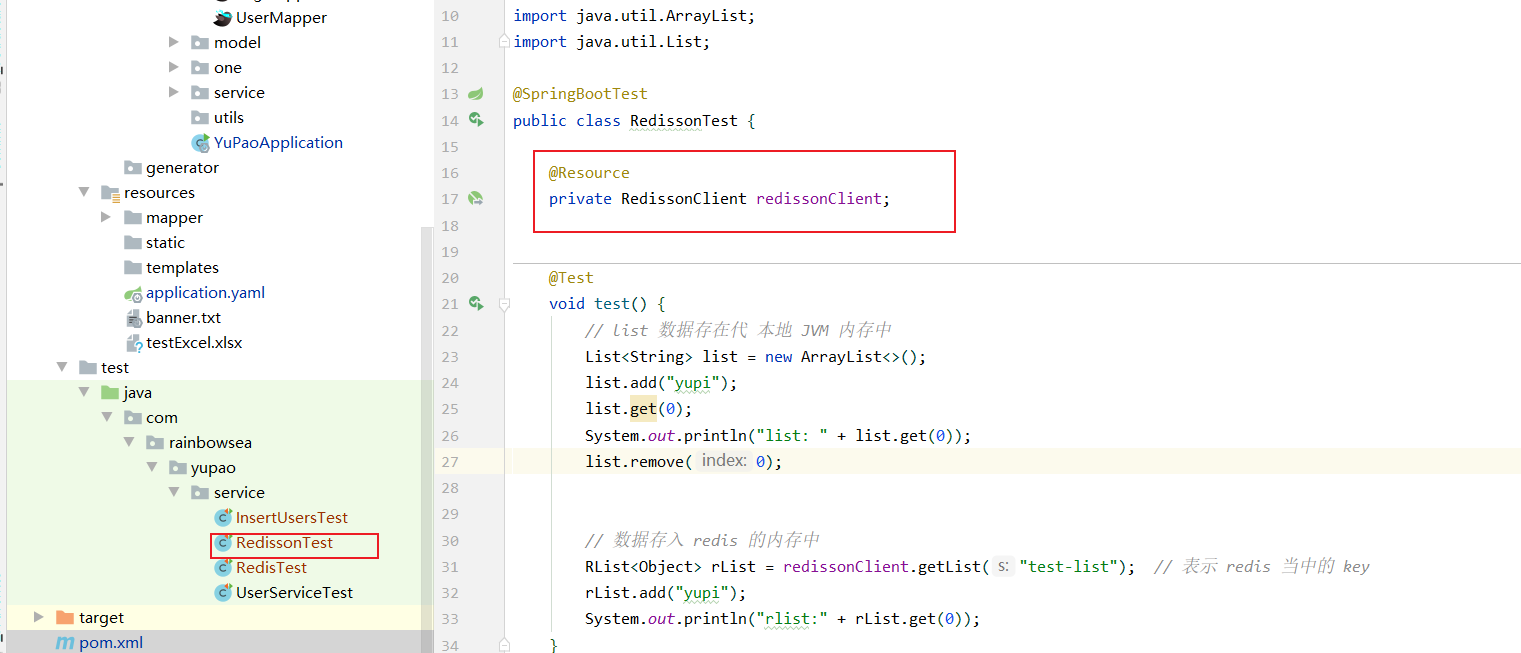Image resolution: width=1521 pixels, height=653 pixels.
Task: Click the bean injection gutter icon for redissonClient
Action: pos(476,199)
